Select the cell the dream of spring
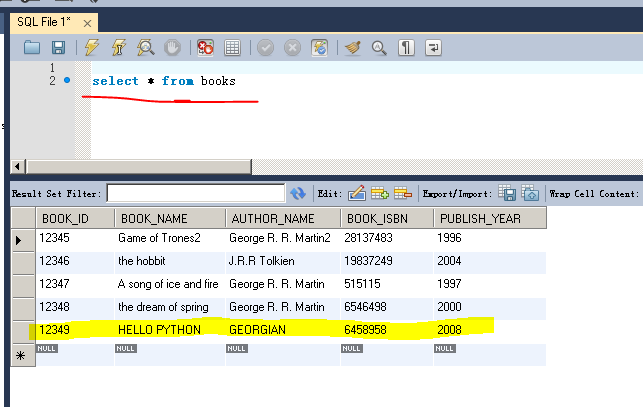The height and width of the screenshot is (407, 643). [x=170, y=307]
